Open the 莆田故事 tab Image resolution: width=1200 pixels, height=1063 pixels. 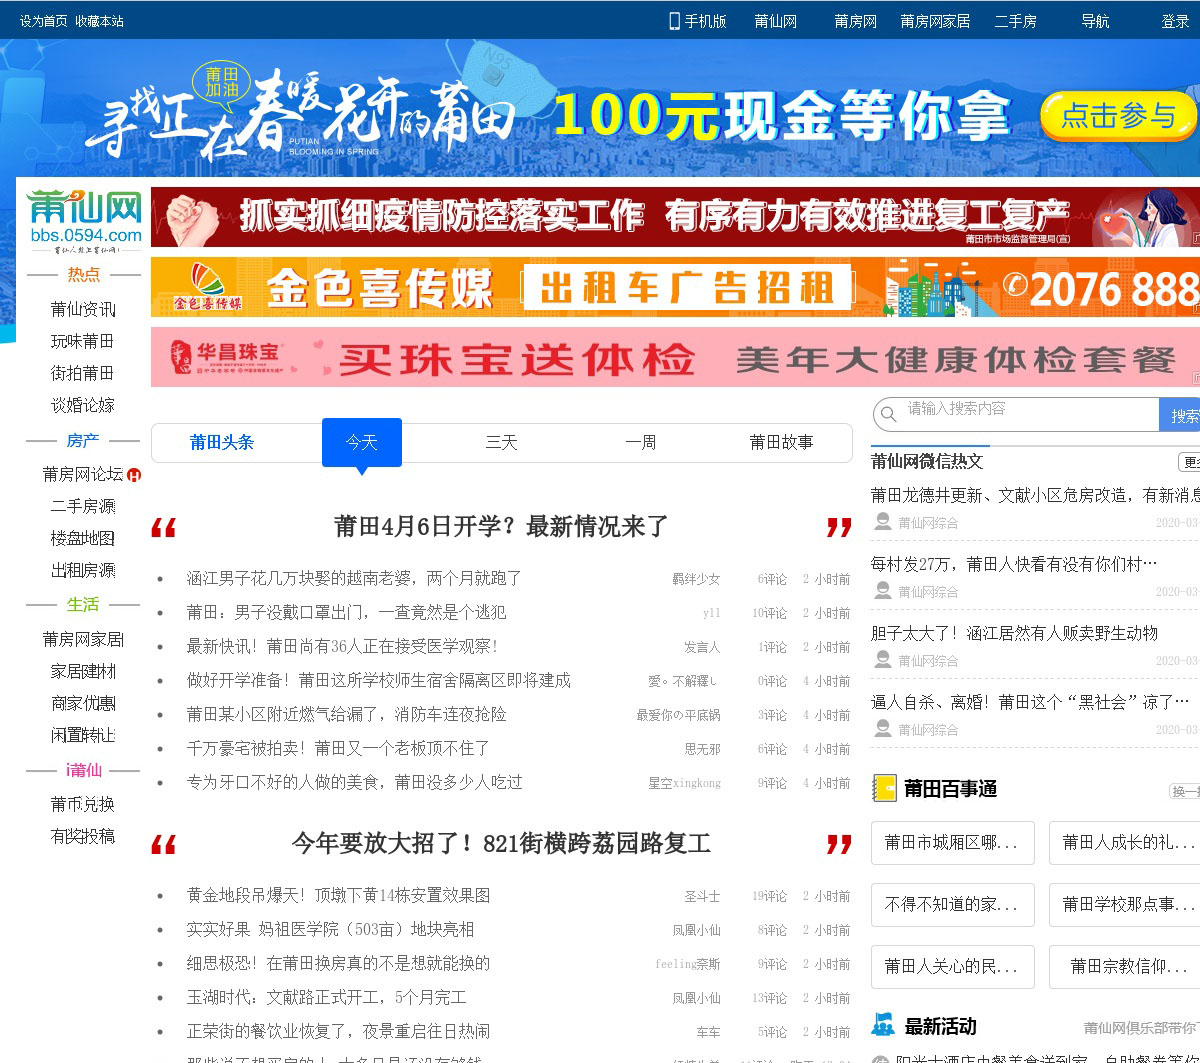point(781,442)
